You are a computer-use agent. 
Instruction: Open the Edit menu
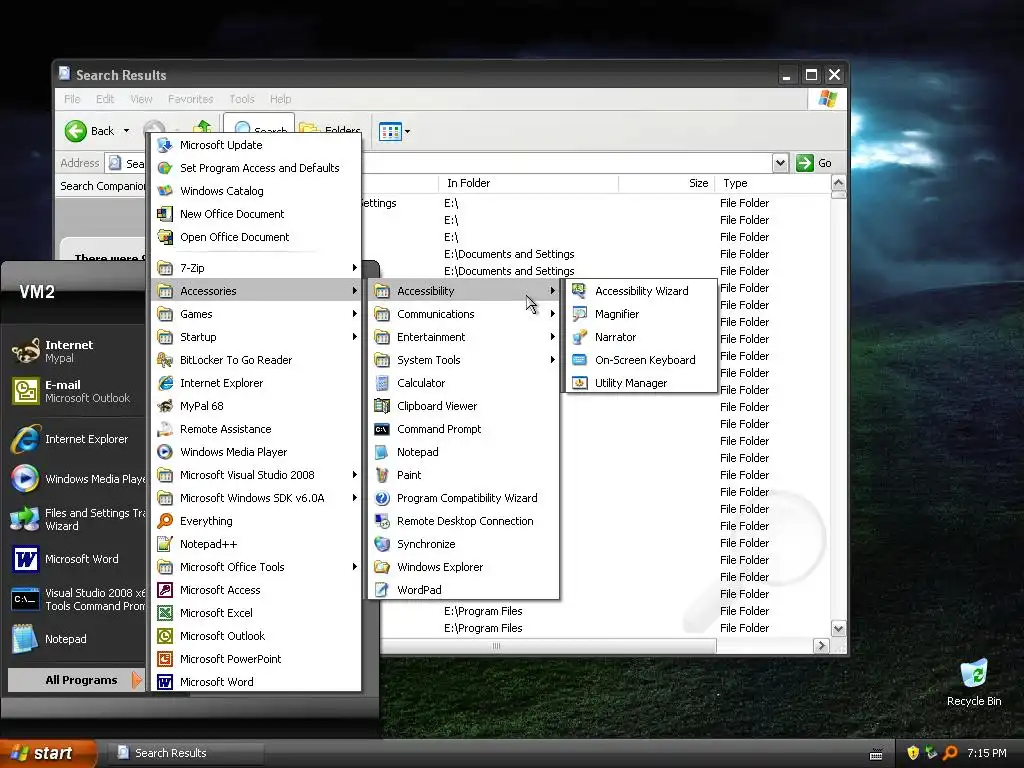click(105, 99)
